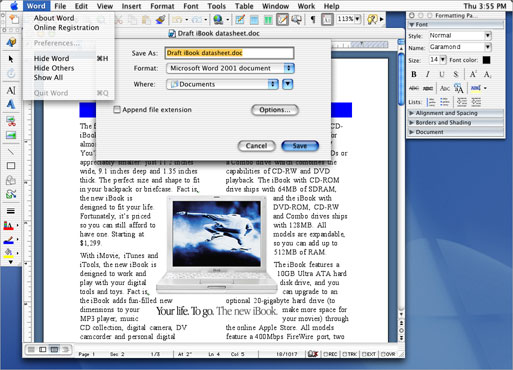Click the menu bar clock Thu 3:55 PM

pyautogui.click(x=485, y=6)
